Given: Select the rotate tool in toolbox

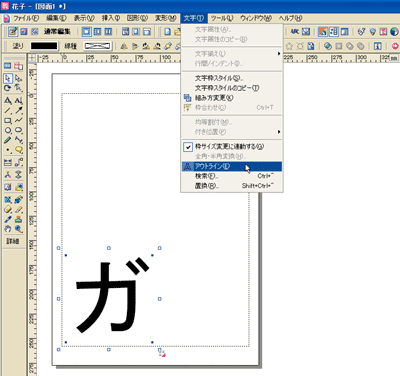Looking at the screenshot, I should [x=8, y=88].
